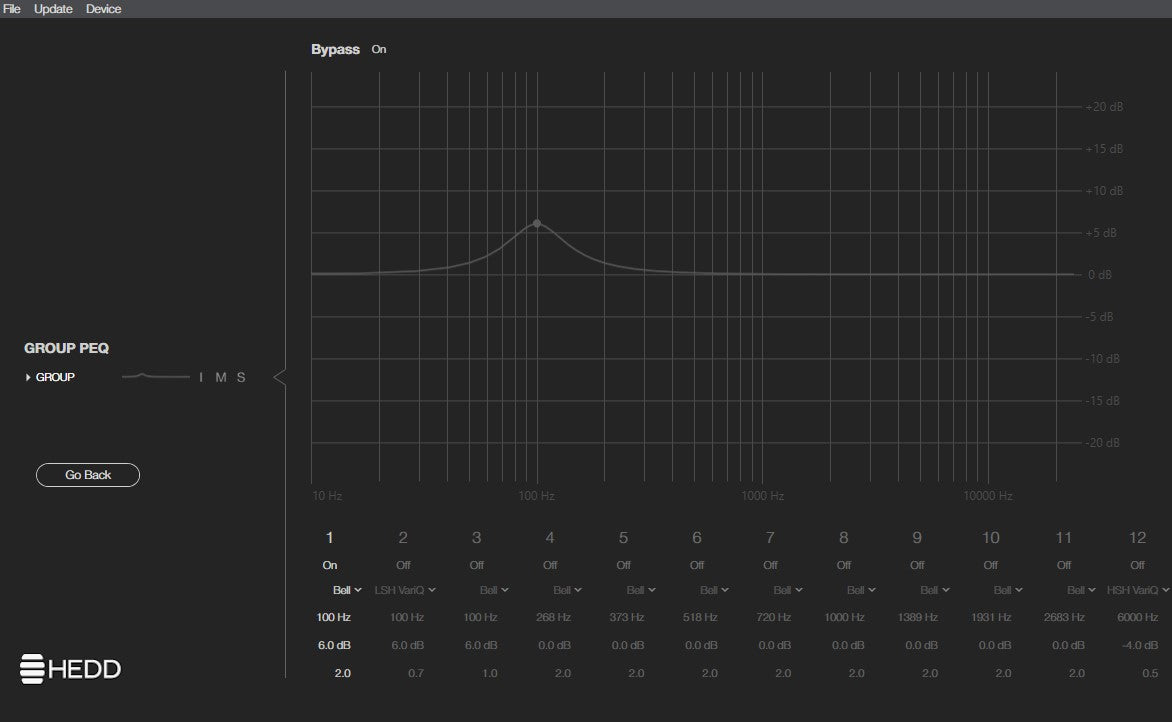Open band 3 Bell filter type dropdown
Screen dimensions: 1172x722
click(494, 590)
